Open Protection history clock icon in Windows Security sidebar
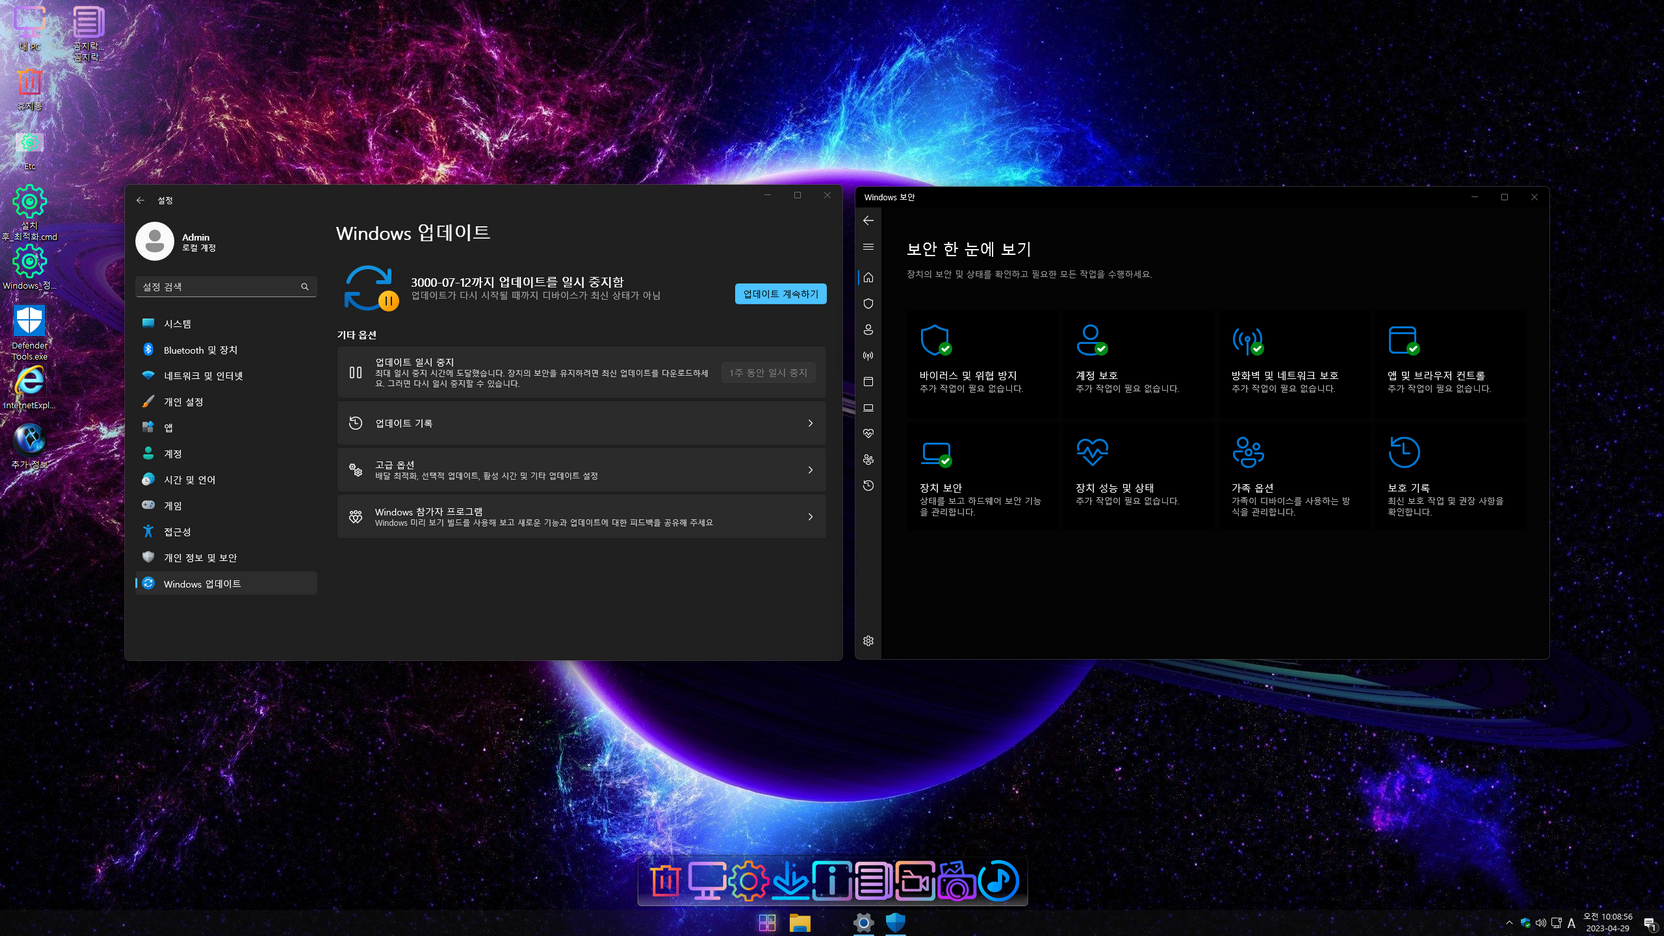Image resolution: width=1664 pixels, height=936 pixels. tap(868, 486)
